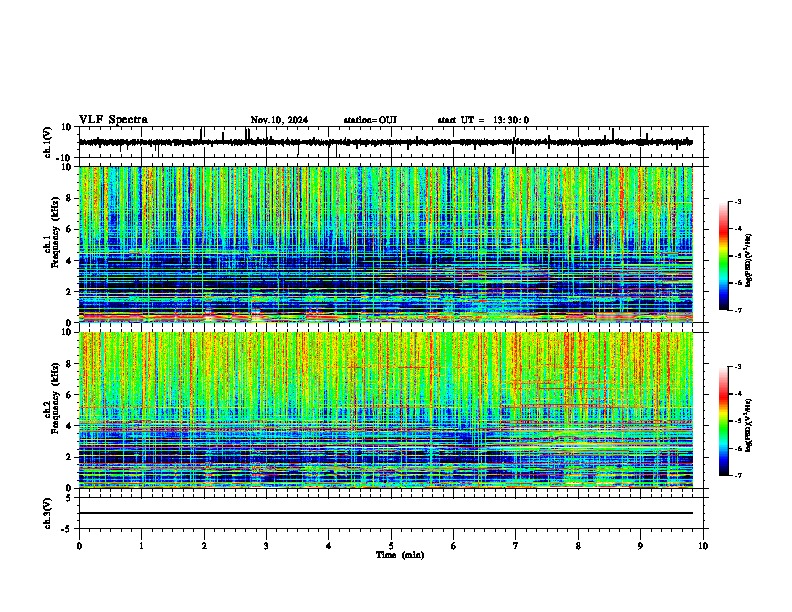The height and width of the screenshot is (612, 792).
Task: Click time axis tick label "7"
Action: (516, 546)
